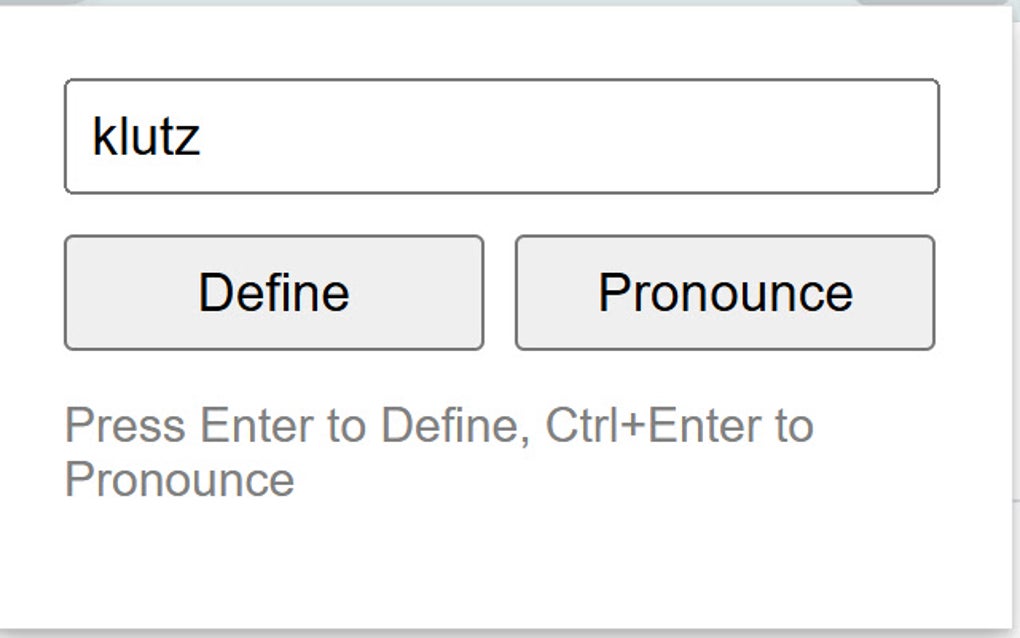Look up the definition of klutz
This screenshot has width=1020, height=638.
tap(273, 293)
